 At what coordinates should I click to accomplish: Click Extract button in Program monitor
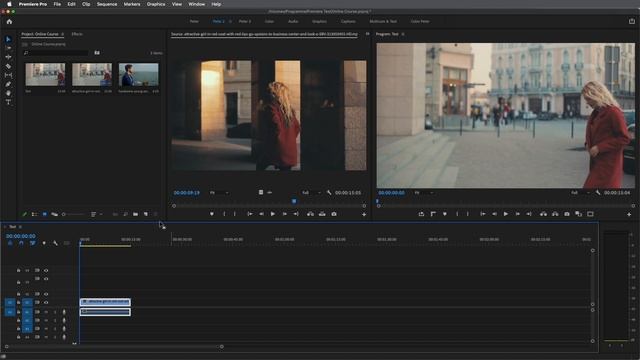pyautogui.click(x=555, y=214)
